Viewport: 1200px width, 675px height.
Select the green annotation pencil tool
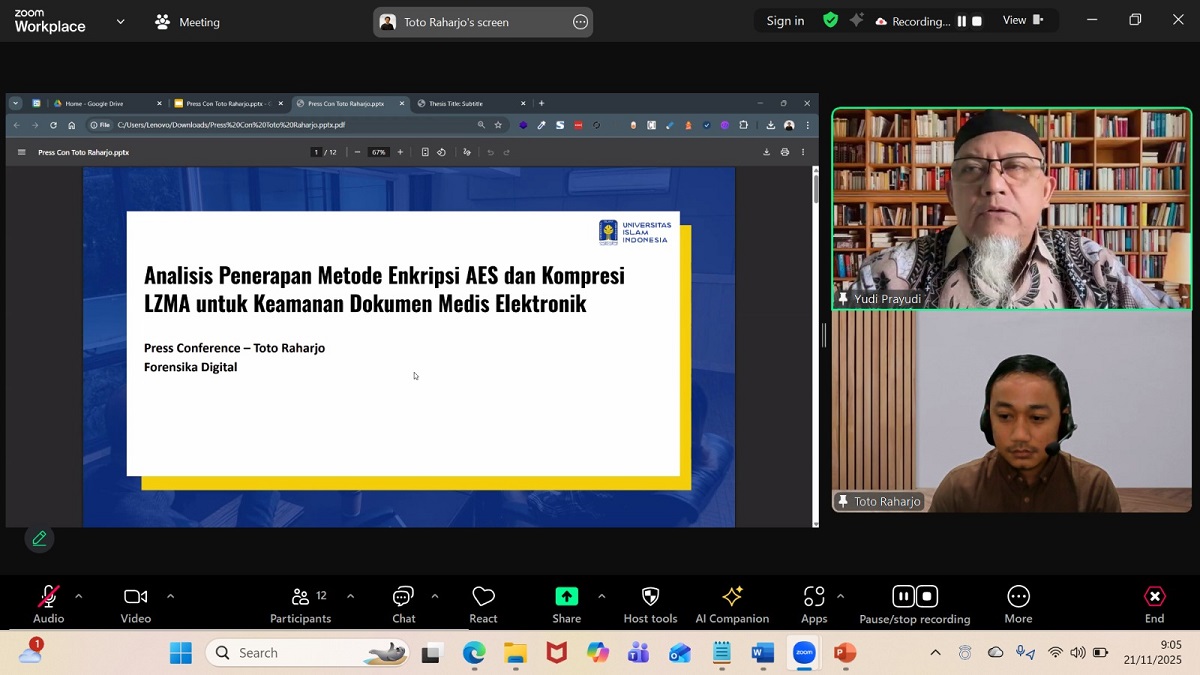(x=39, y=538)
